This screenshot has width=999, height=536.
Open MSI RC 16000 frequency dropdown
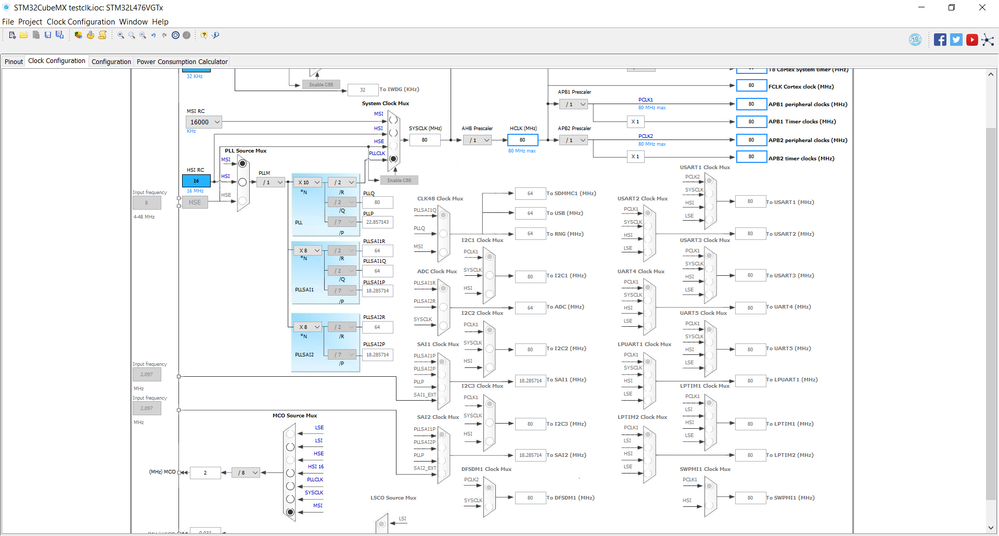coord(204,122)
